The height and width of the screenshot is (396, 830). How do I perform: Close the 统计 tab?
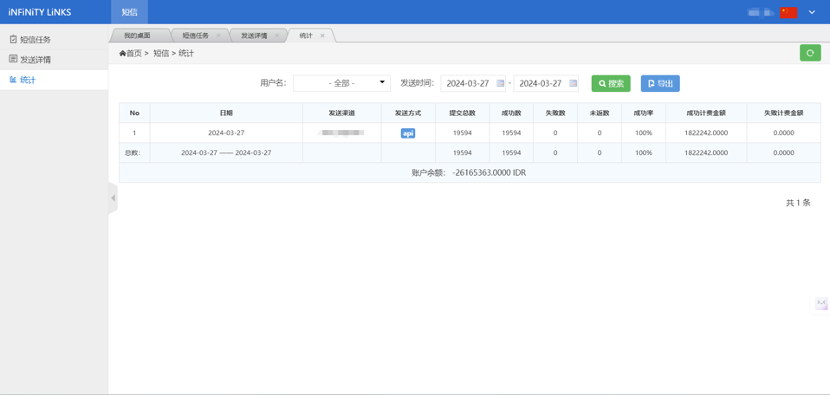(x=322, y=36)
